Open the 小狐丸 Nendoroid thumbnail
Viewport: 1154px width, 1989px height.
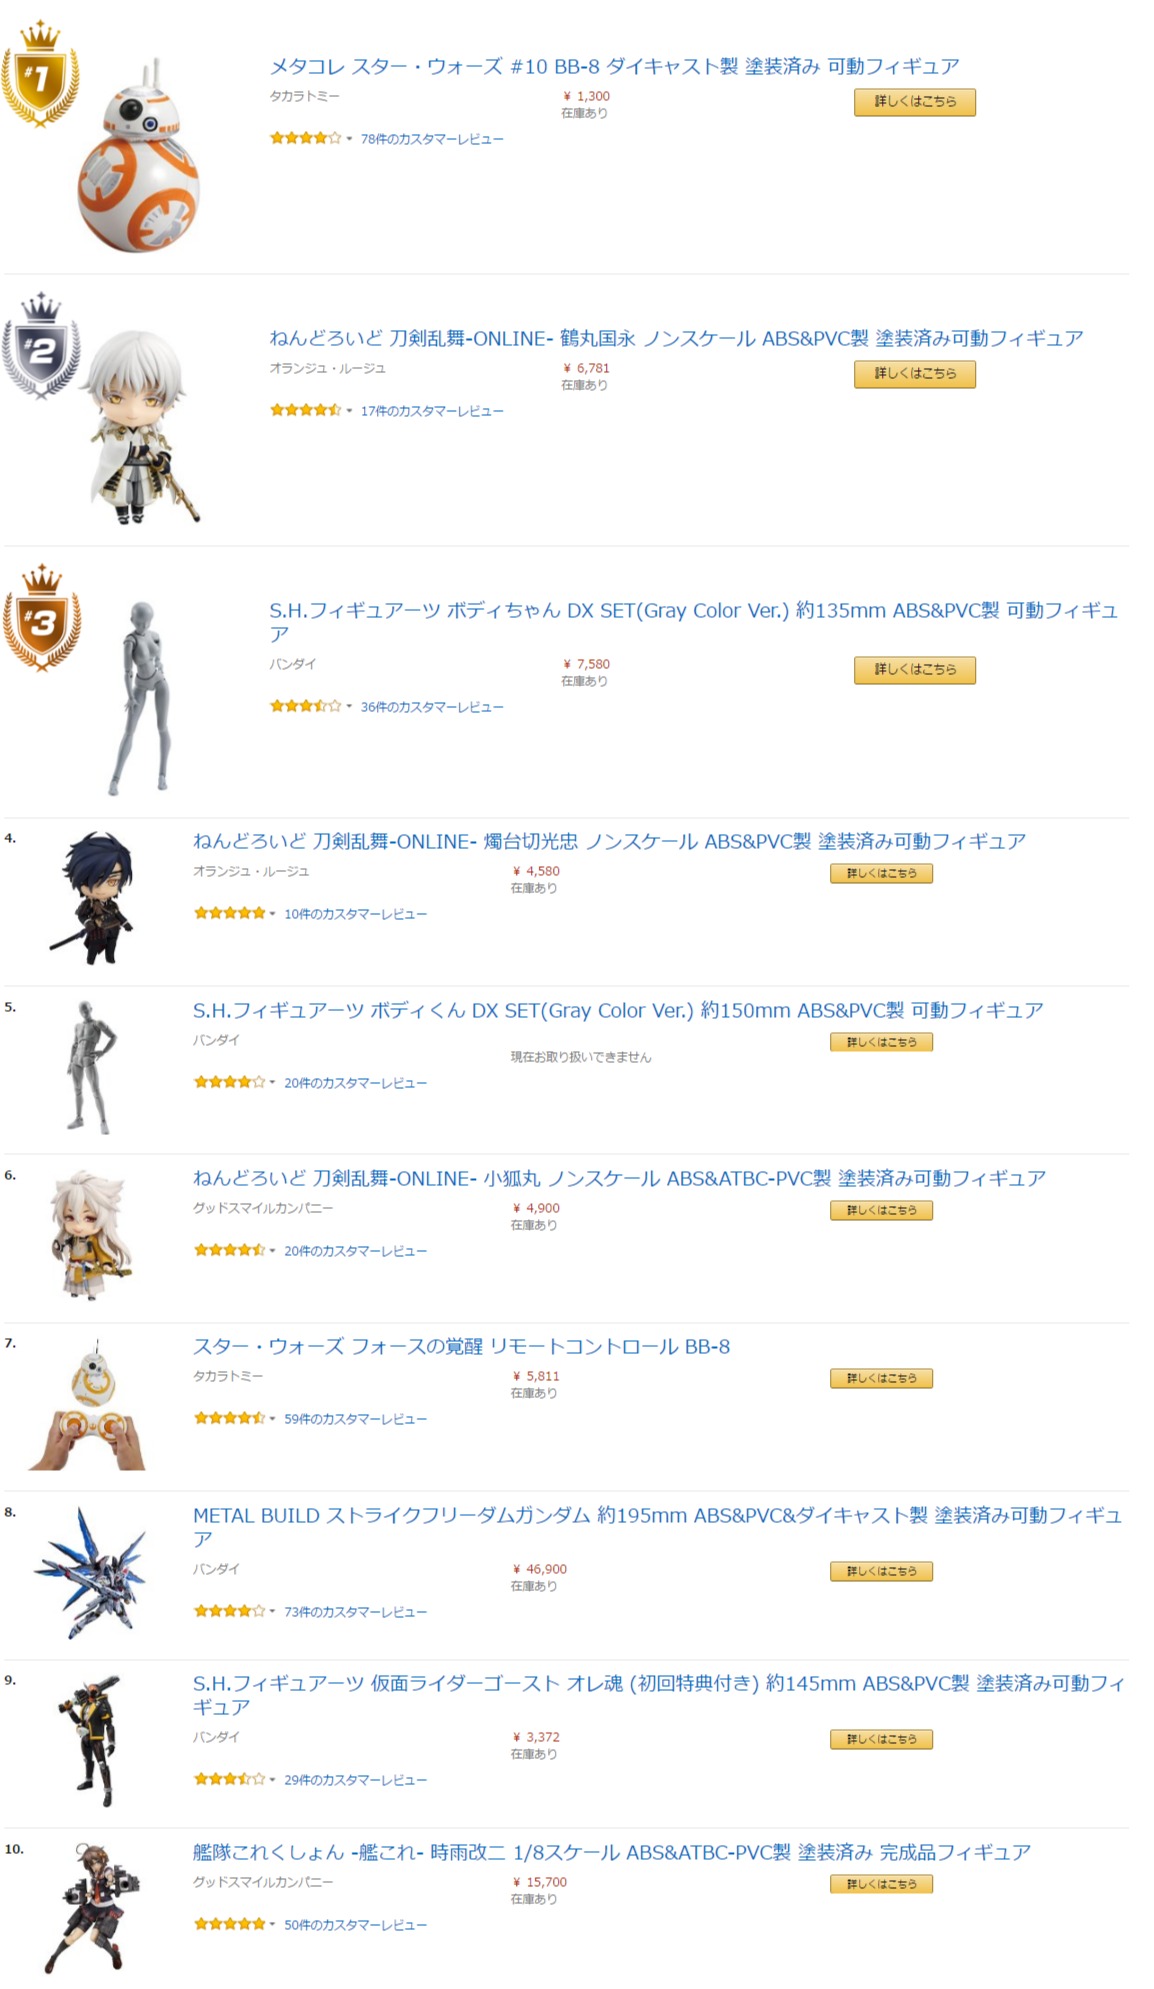(90, 1235)
